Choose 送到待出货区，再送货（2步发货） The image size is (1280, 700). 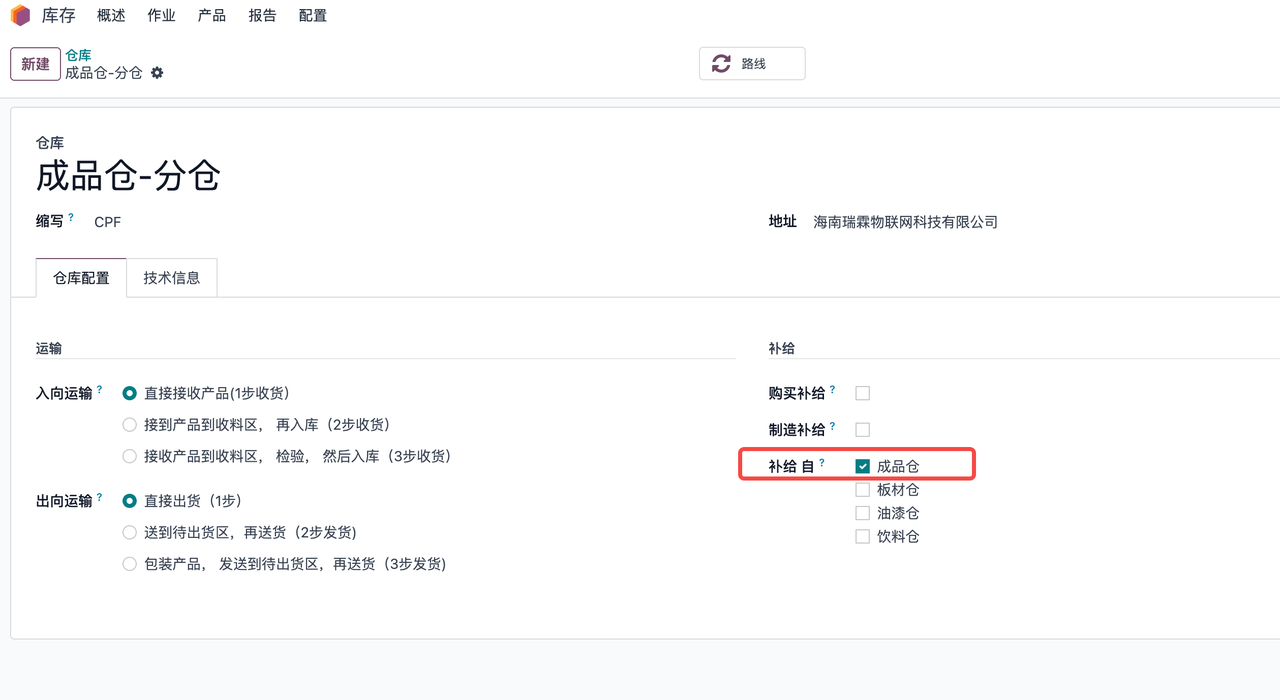click(129, 532)
